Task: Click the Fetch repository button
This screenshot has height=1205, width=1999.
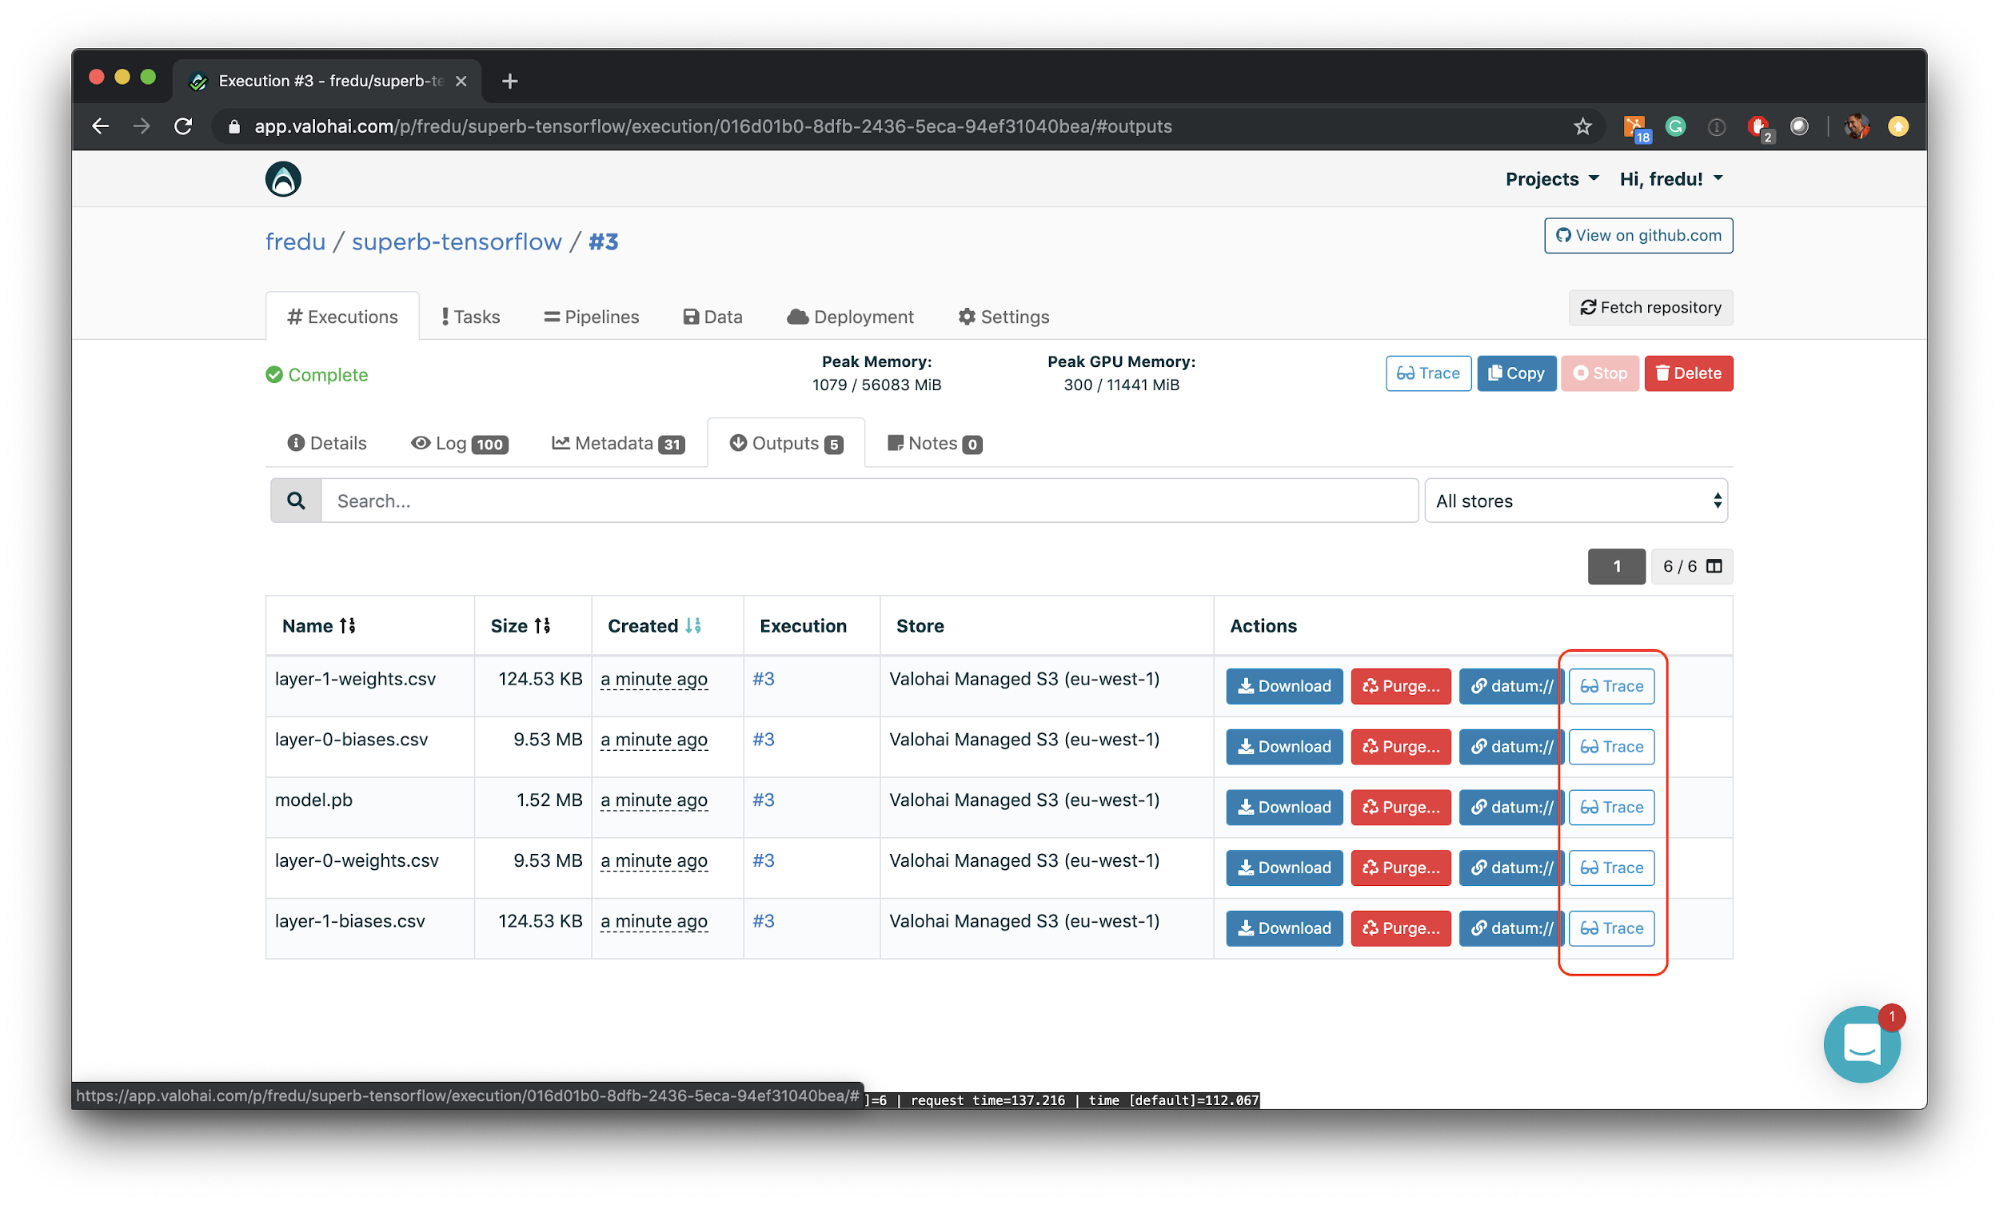Action: click(x=1650, y=307)
